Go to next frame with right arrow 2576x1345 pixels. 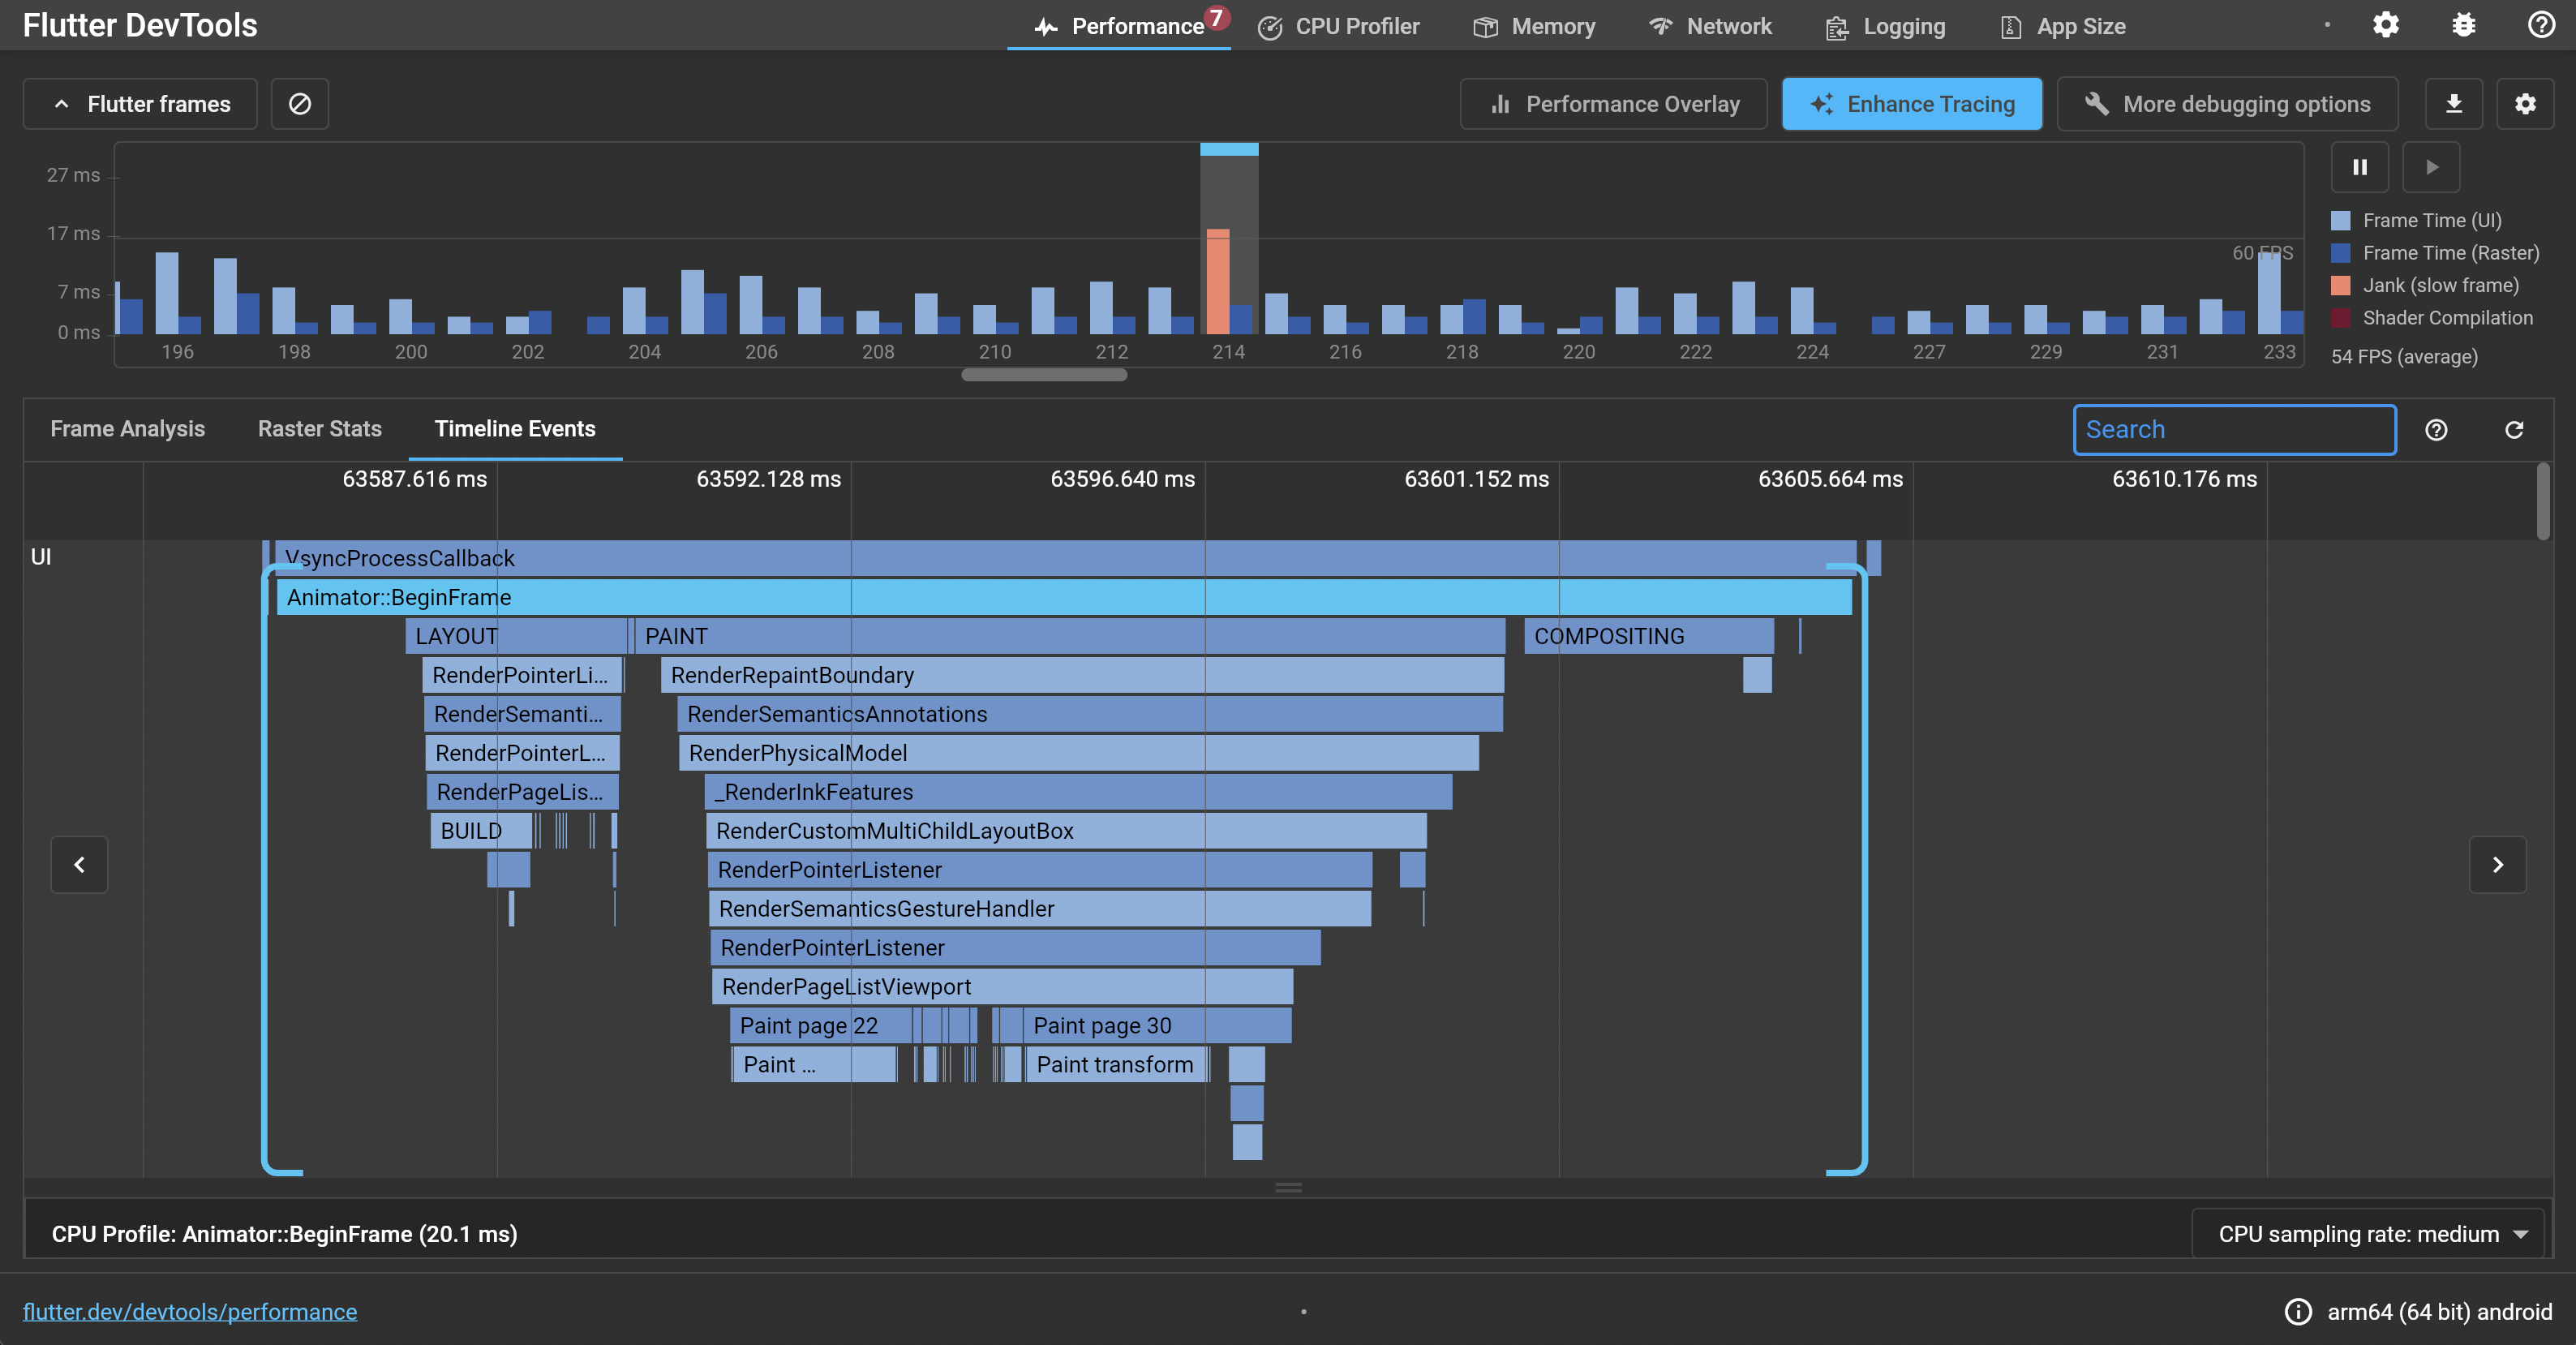click(x=2497, y=865)
